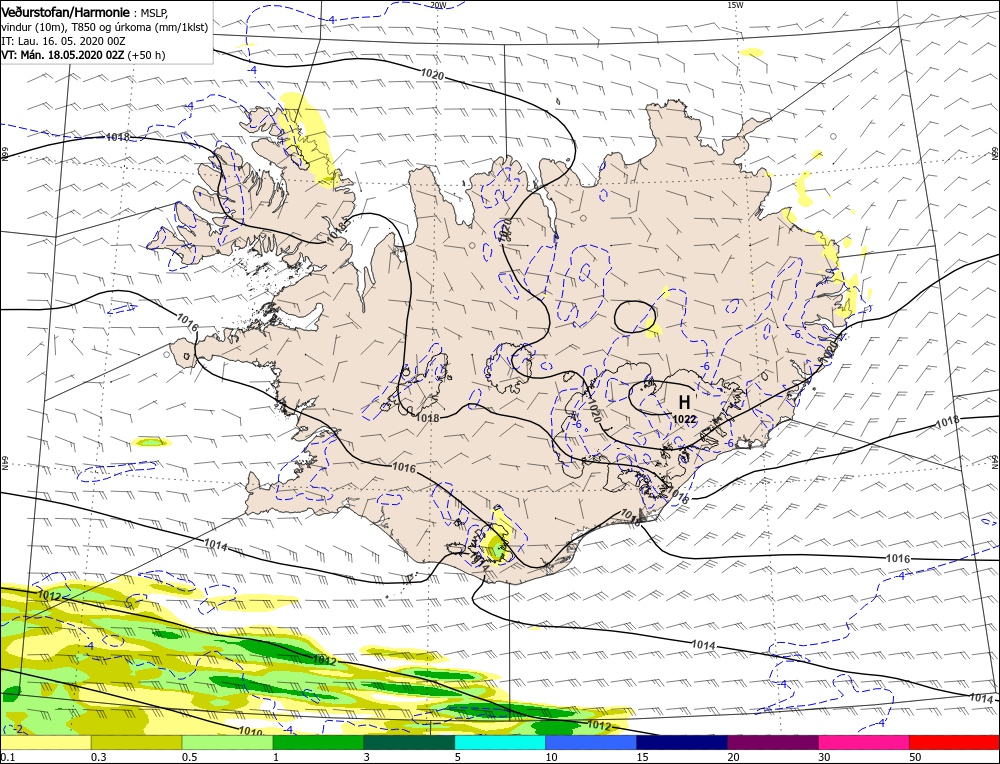This screenshot has width=1000, height=764.
Task: Select the light green 0.5 legend swatch
Action: [228, 742]
